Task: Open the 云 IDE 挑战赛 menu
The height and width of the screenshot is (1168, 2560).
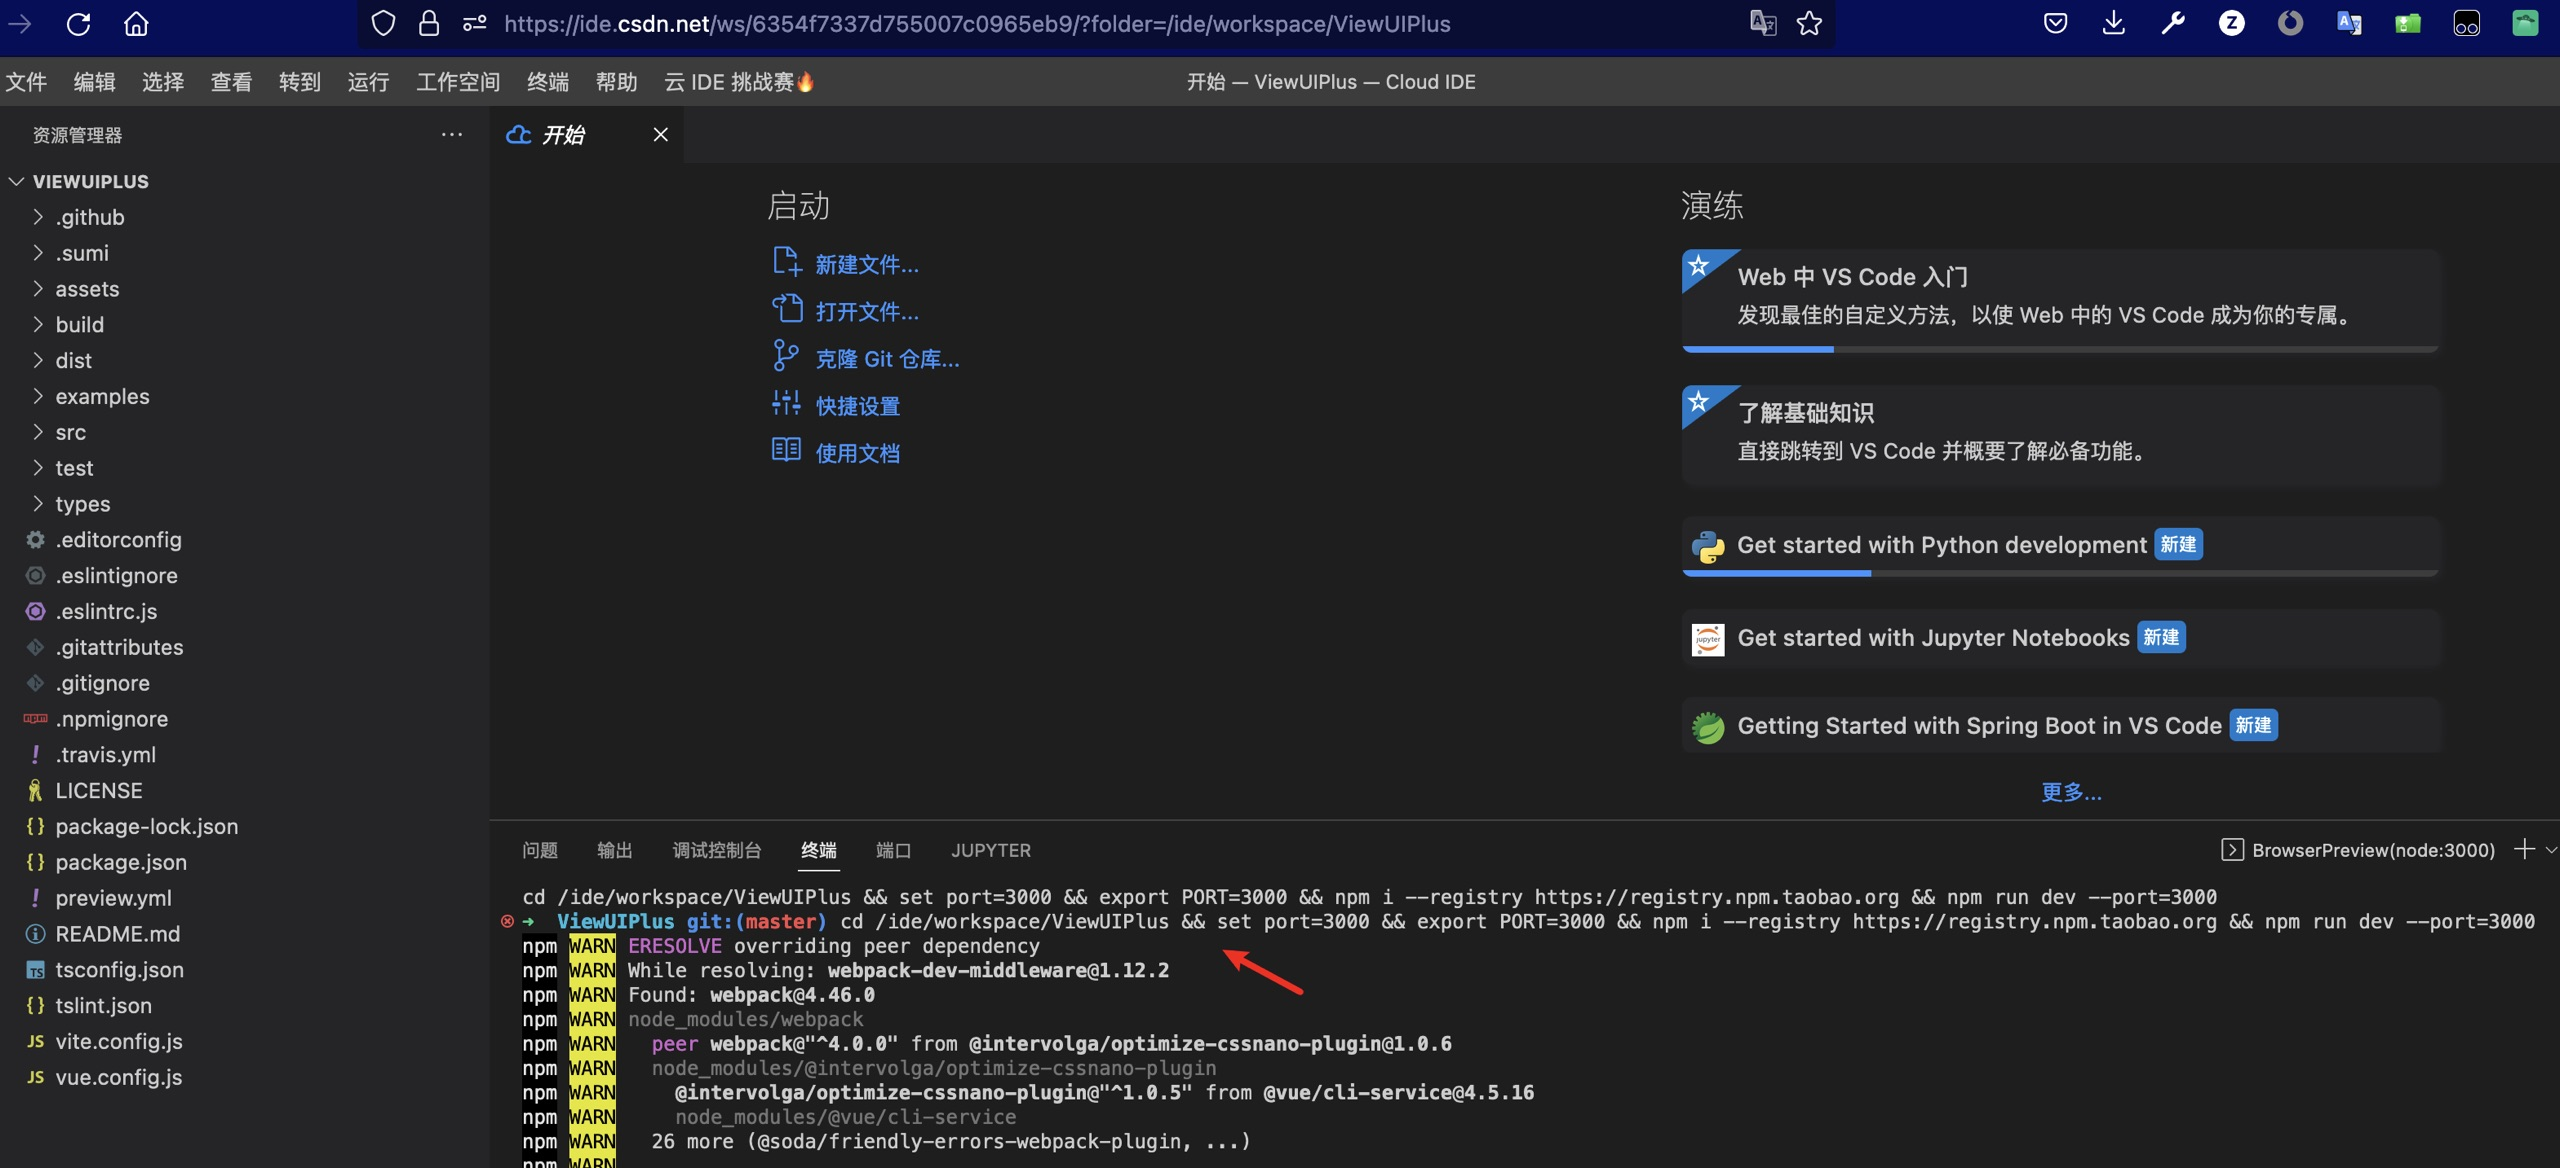Action: click(x=739, y=81)
